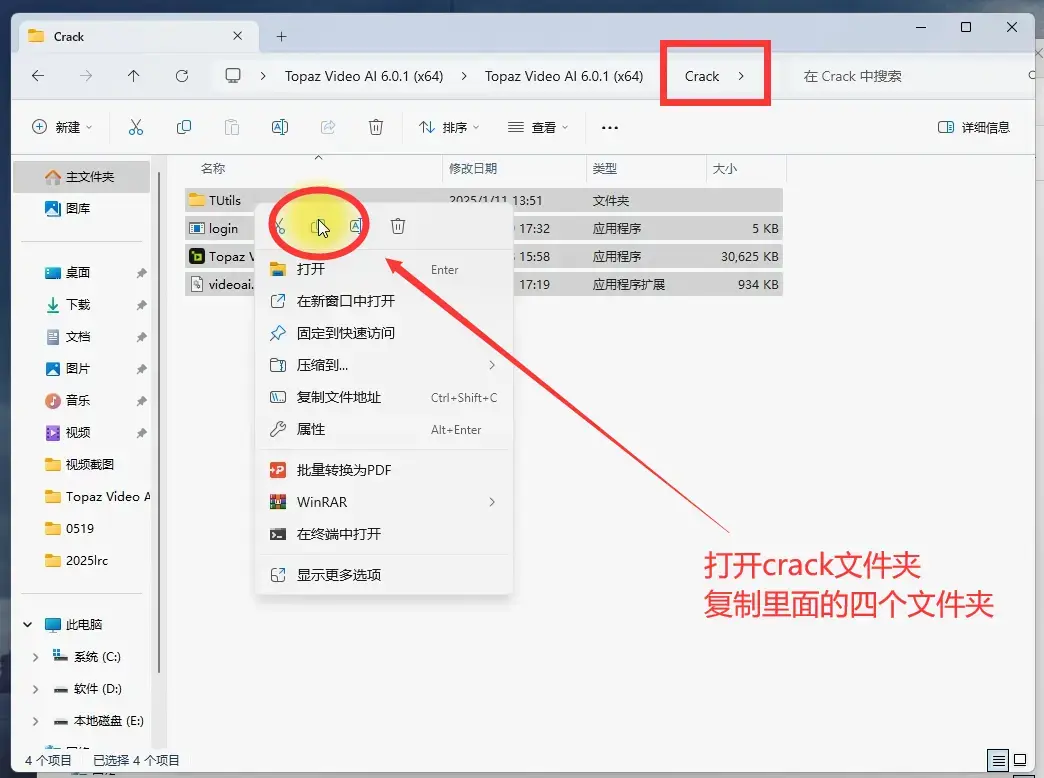Screen dimensions: 1044x778
Task: Expand the 软件 (D:) drive node
Action: tap(35, 689)
